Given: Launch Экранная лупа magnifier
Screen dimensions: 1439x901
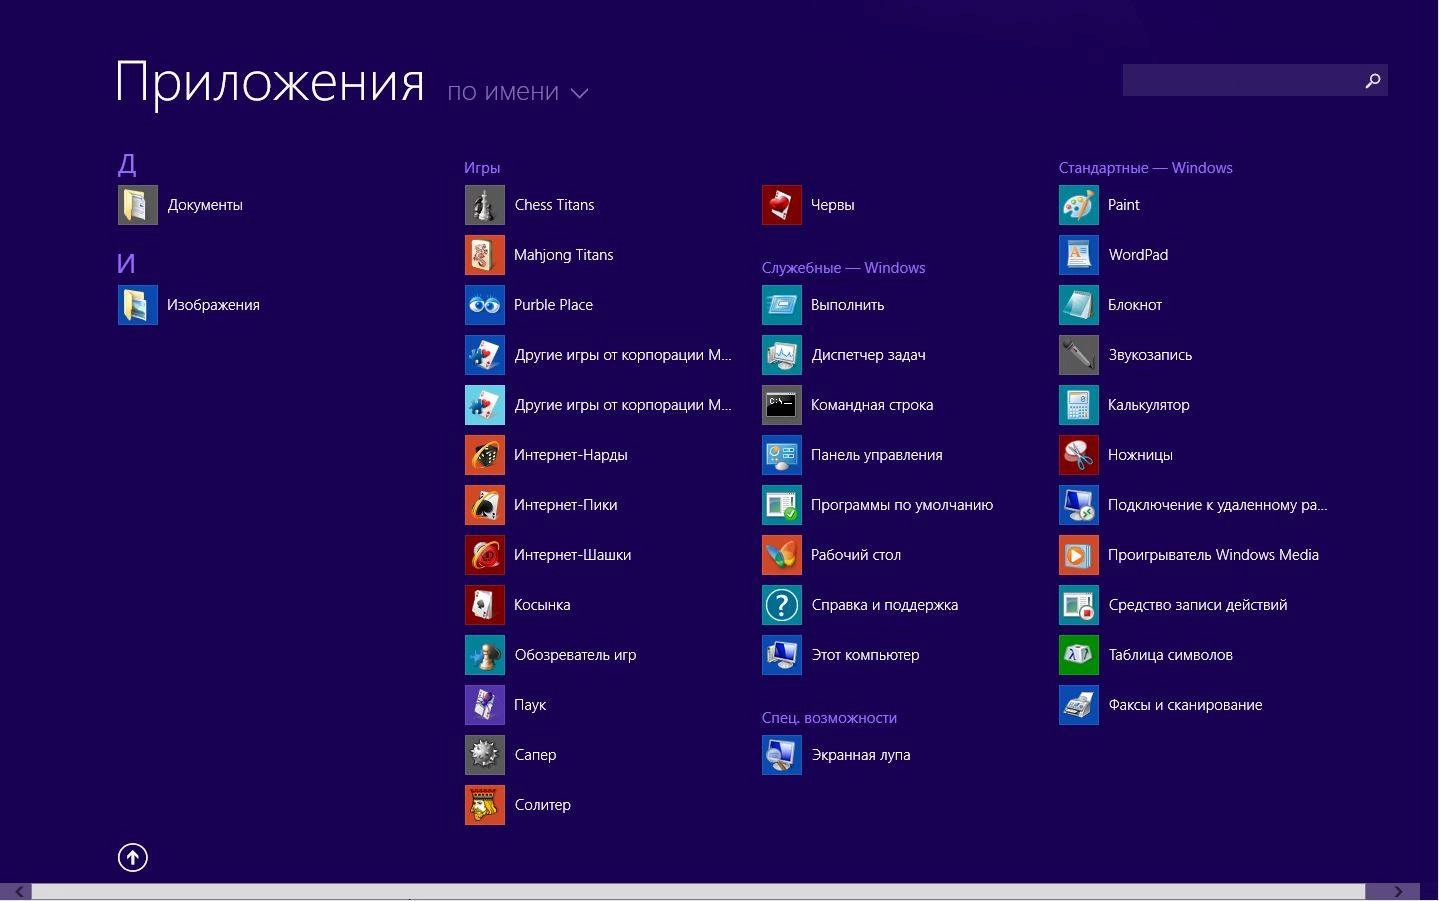Looking at the screenshot, I should pyautogui.click(x=836, y=755).
